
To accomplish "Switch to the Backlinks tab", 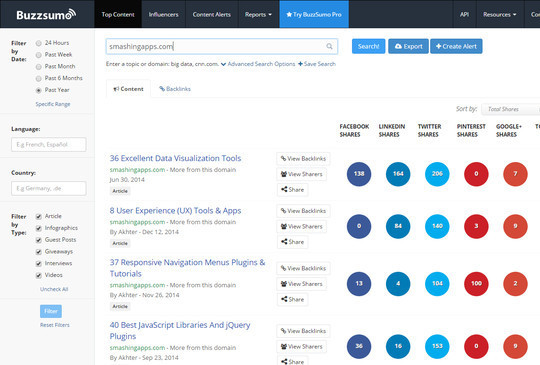I will 175,89.
